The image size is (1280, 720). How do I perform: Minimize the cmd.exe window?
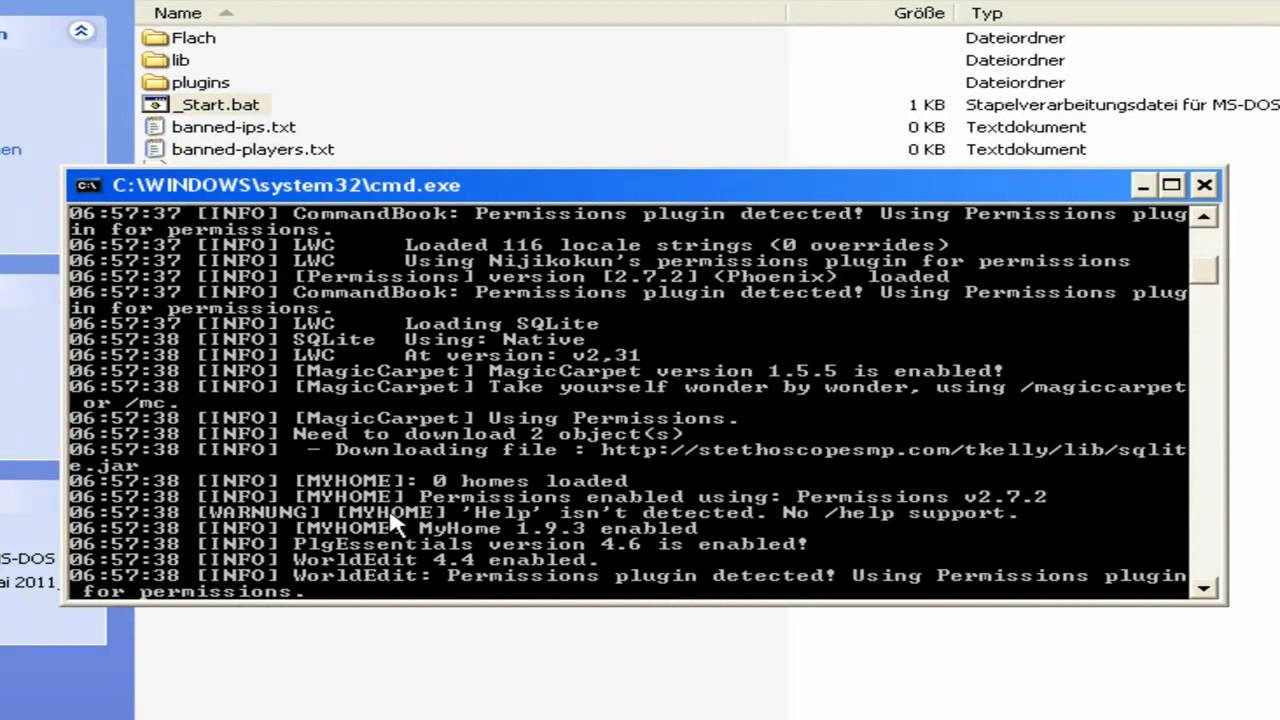tap(1144, 185)
